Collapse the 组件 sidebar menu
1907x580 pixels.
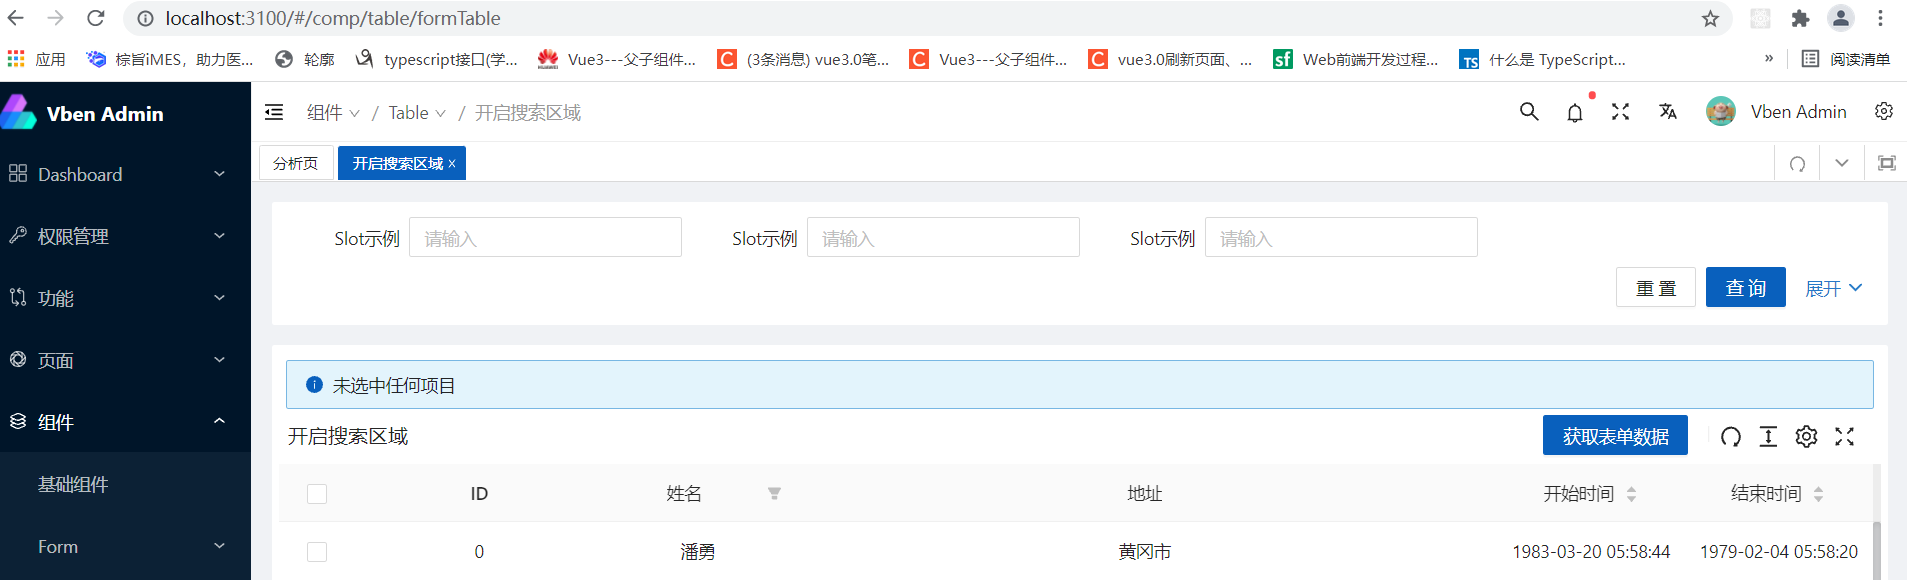pos(125,422)
